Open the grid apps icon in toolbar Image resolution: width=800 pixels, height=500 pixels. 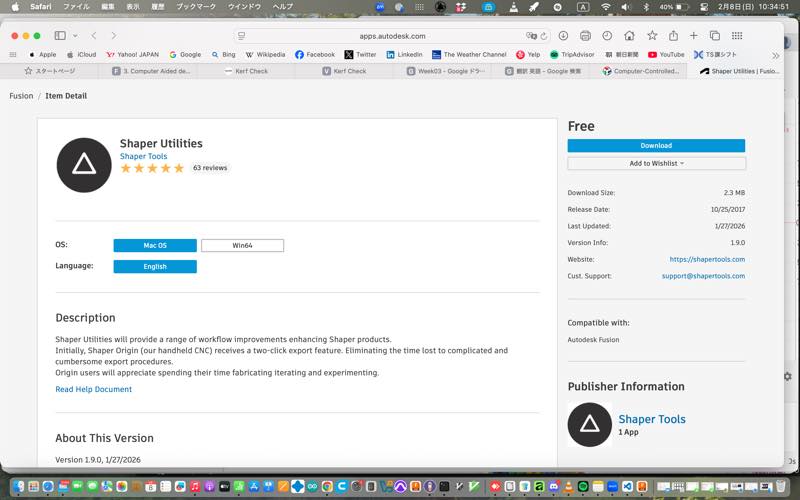pos(737,36)
